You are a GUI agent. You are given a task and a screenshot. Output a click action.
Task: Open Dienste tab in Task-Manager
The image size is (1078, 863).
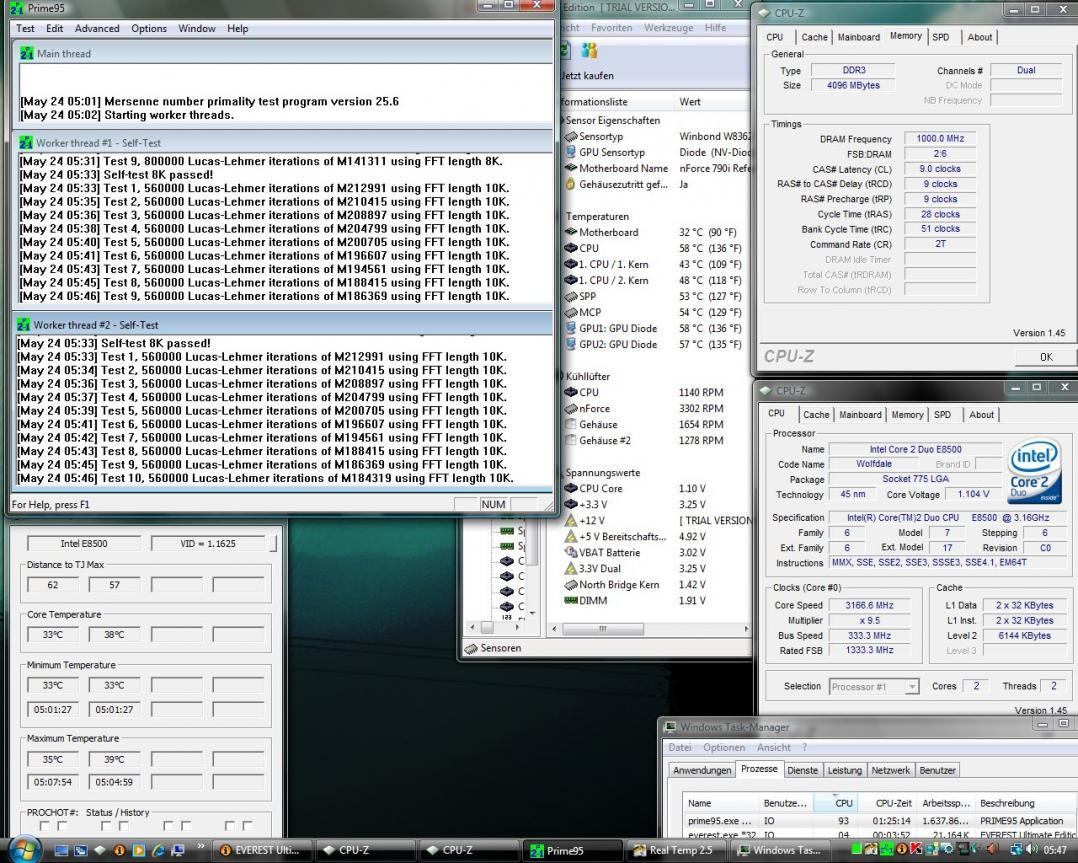[802, 770]
